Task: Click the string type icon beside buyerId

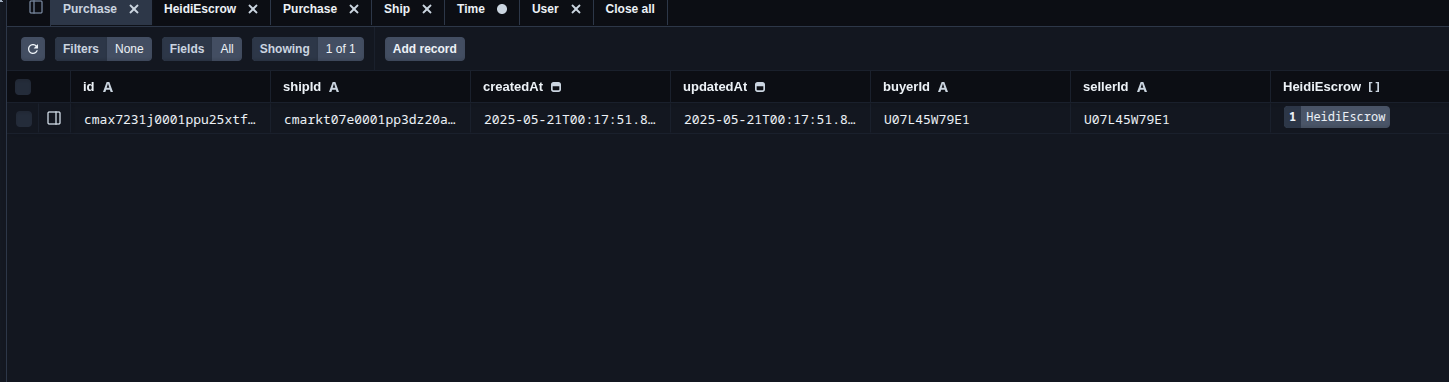Action: [943, 87]
